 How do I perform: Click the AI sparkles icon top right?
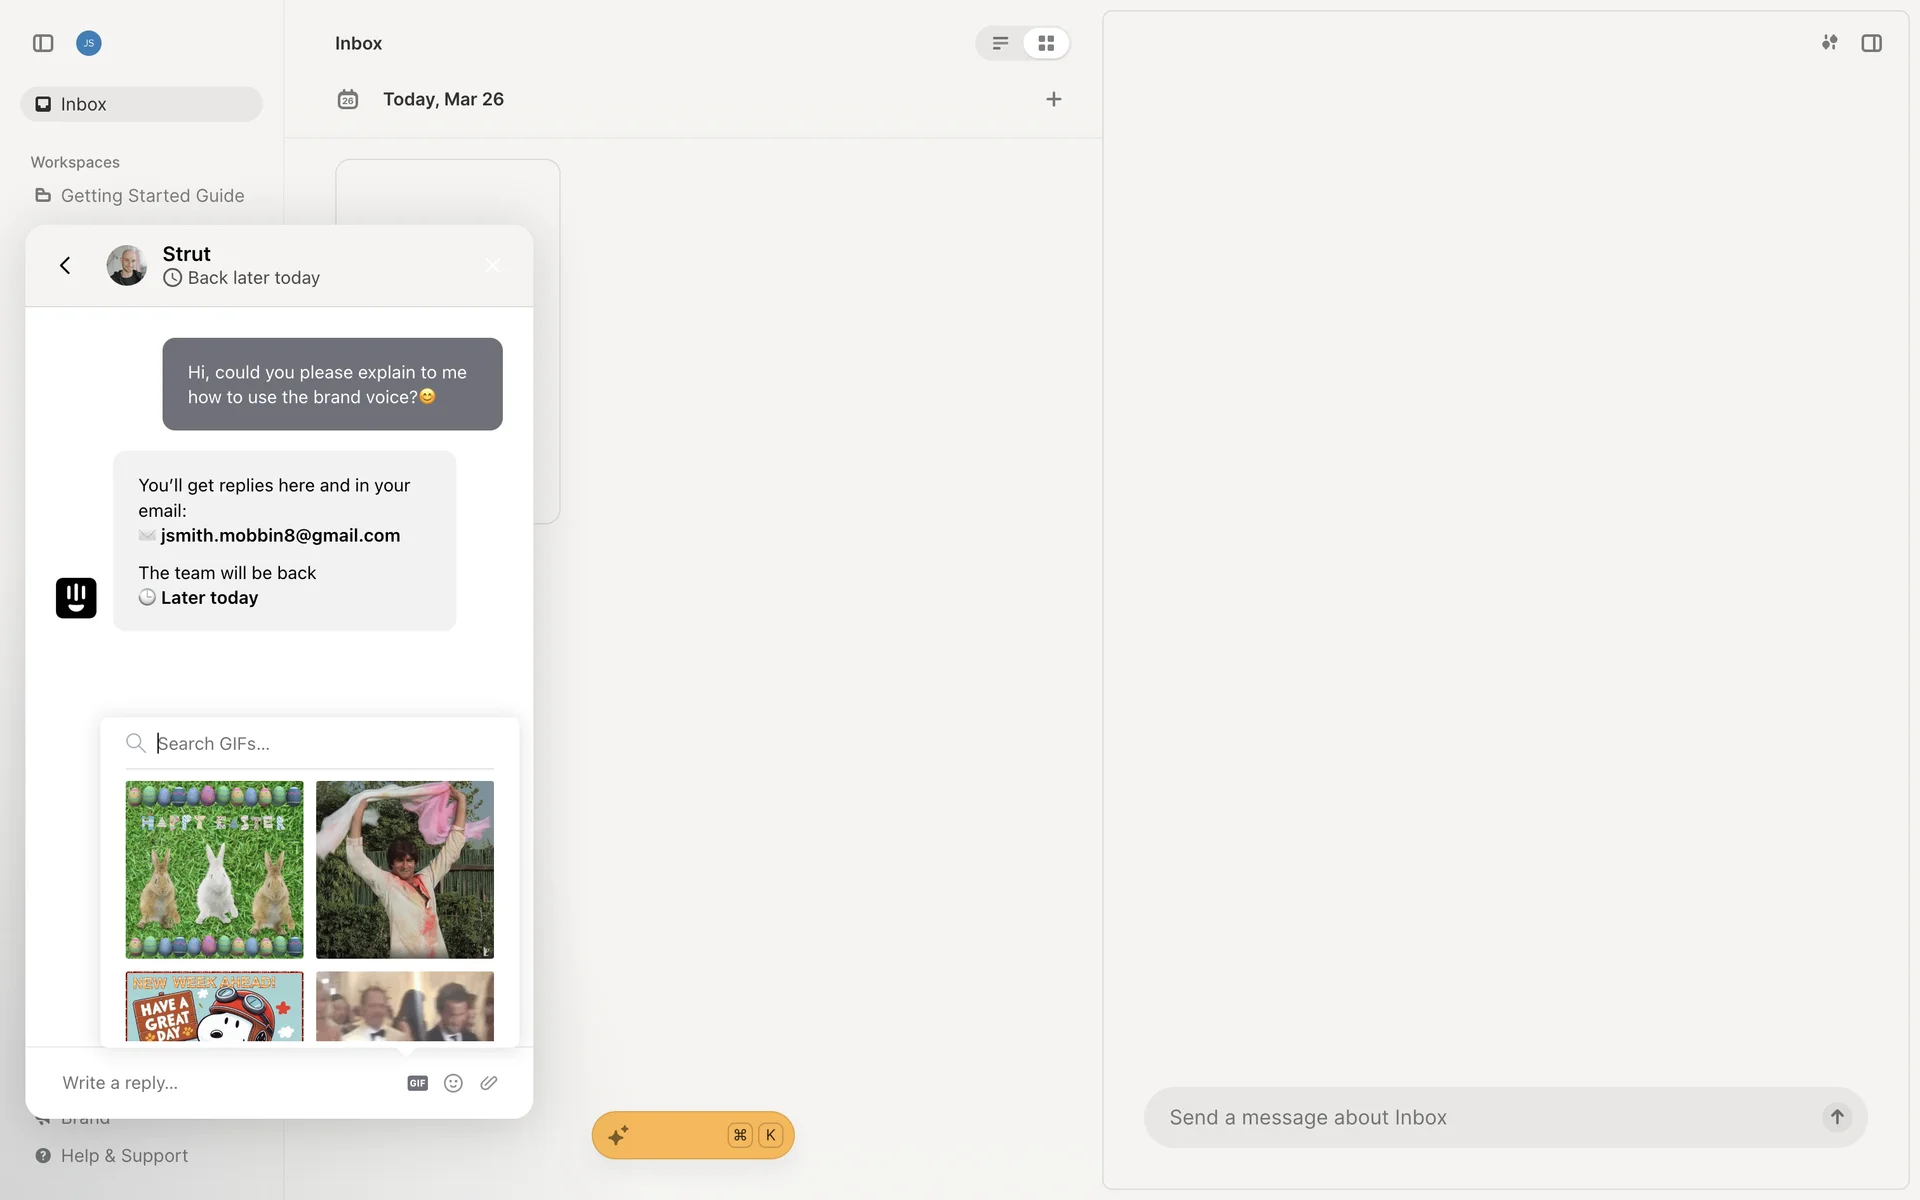coord(1829,43)
